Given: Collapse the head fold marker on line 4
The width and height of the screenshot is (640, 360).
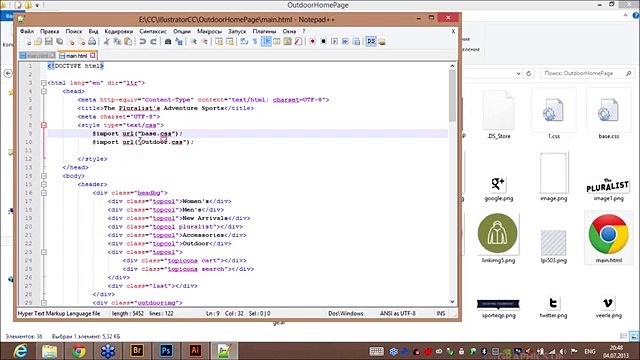Looking at the screenshot, I should coord(44,91).
